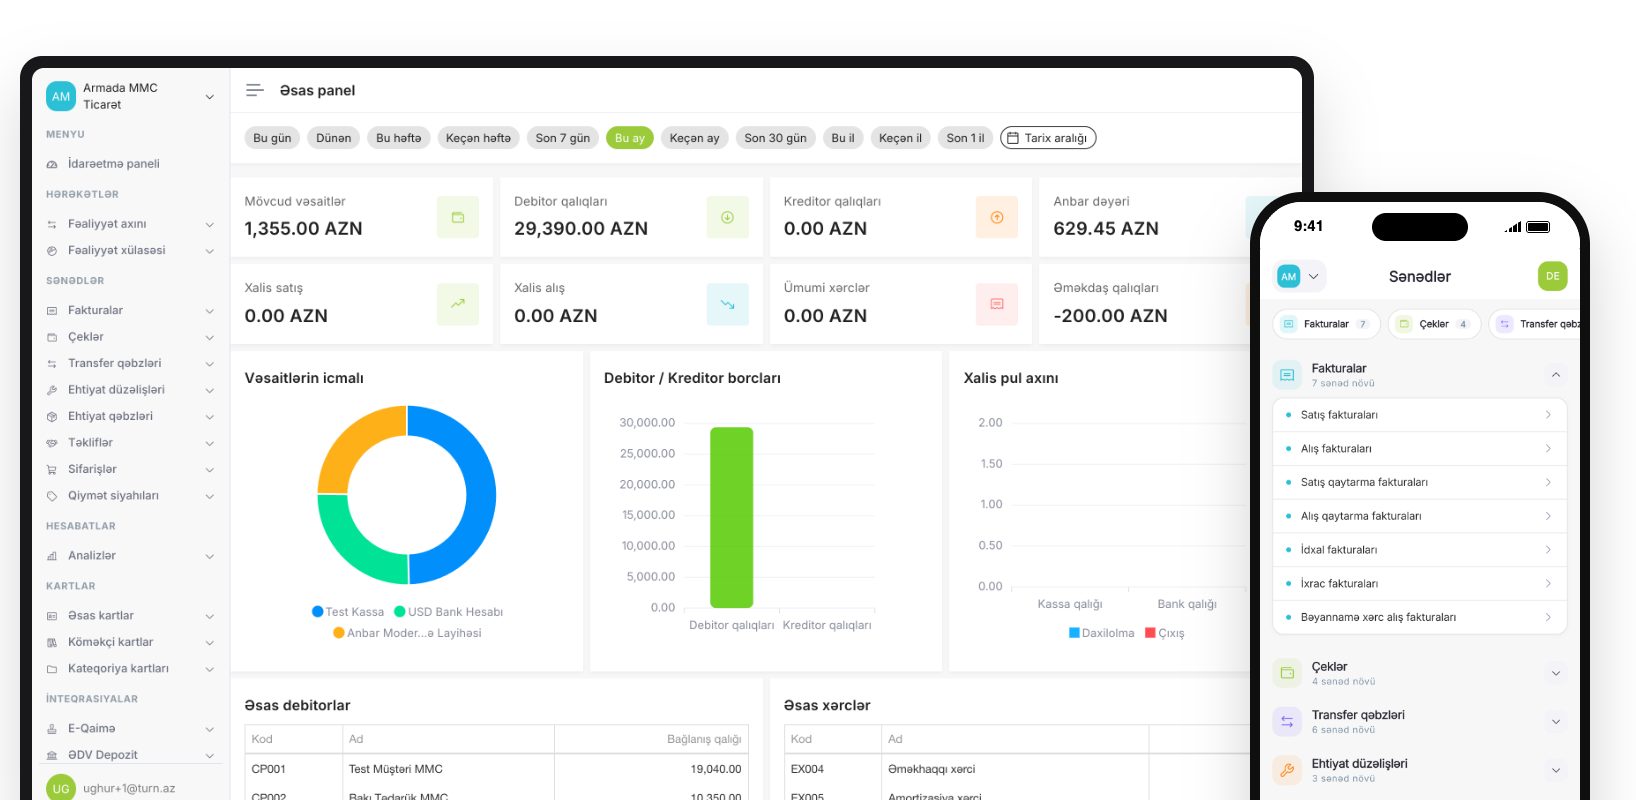Toggle the Çıxış legend in cash flow chart
The width and height of the screenshot is (1636, 800).
(1165, 633)
